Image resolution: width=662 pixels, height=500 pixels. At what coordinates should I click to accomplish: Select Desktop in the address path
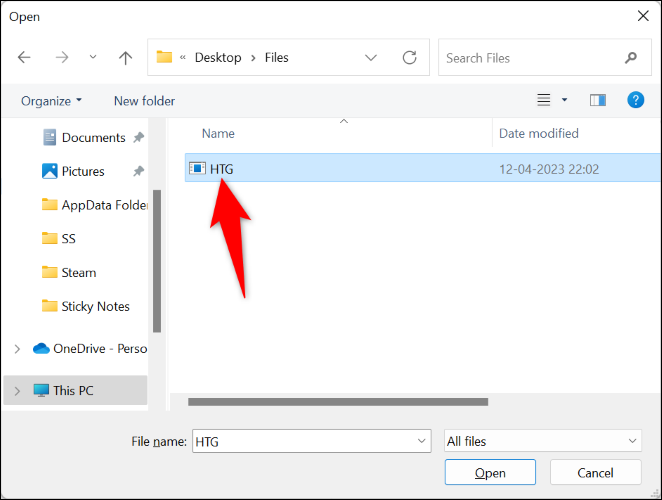click(218, 57)
